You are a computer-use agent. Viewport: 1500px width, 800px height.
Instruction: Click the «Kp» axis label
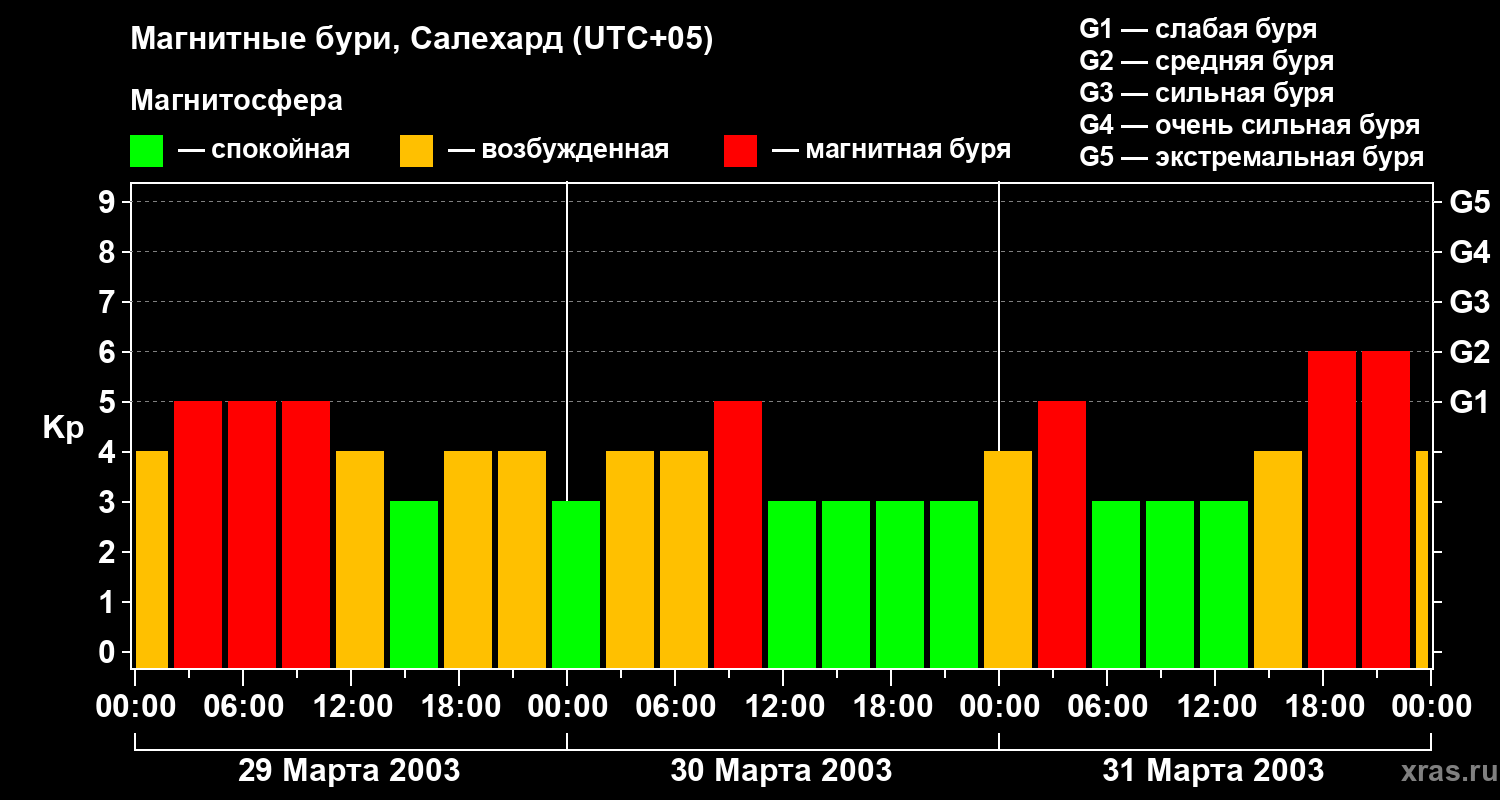63,428
